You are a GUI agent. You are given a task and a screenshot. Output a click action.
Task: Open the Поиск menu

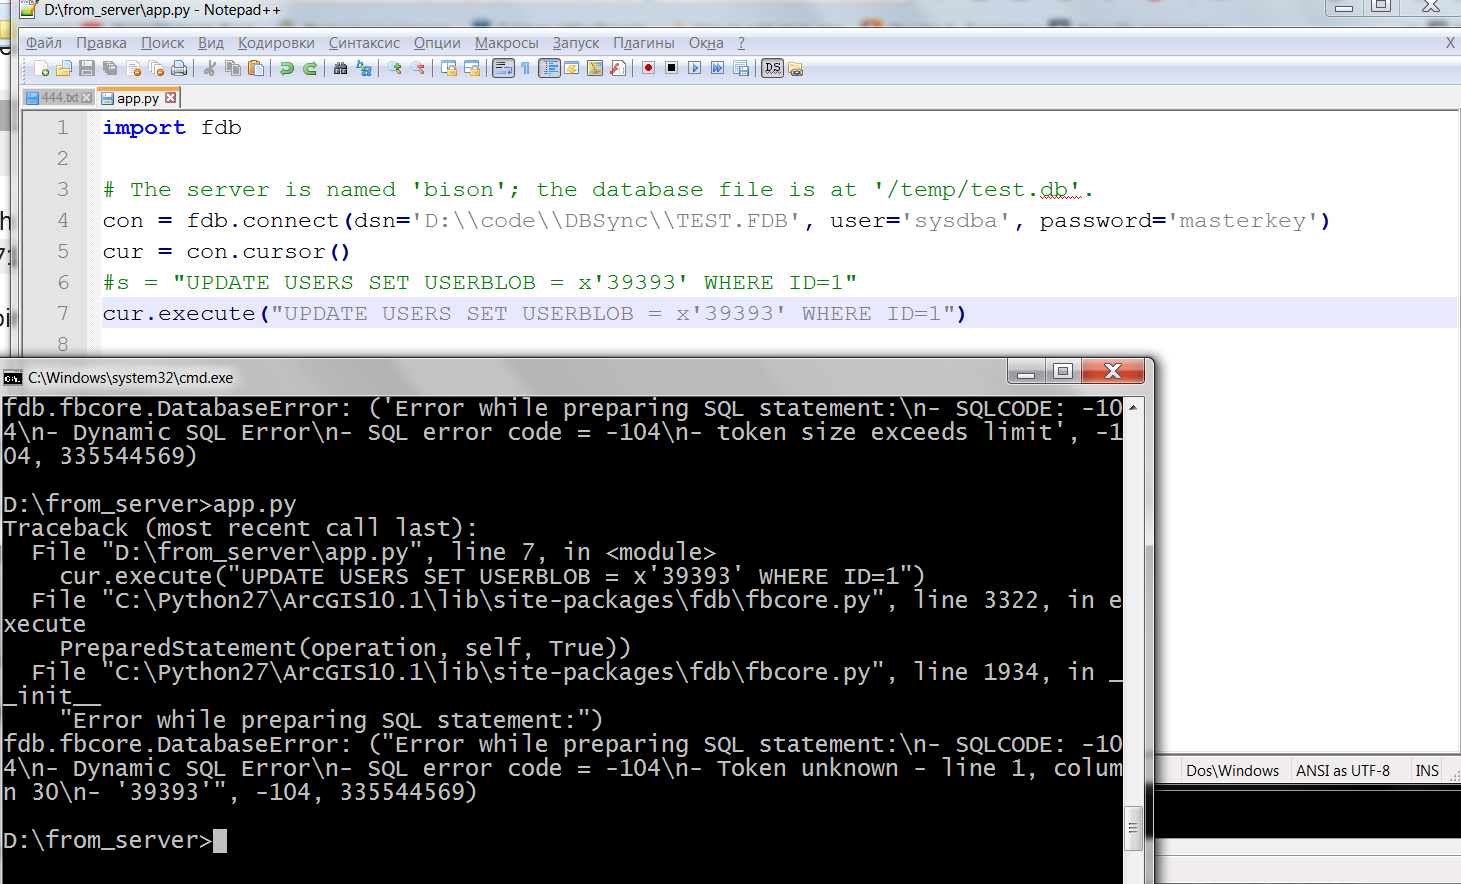coord(163,43)
